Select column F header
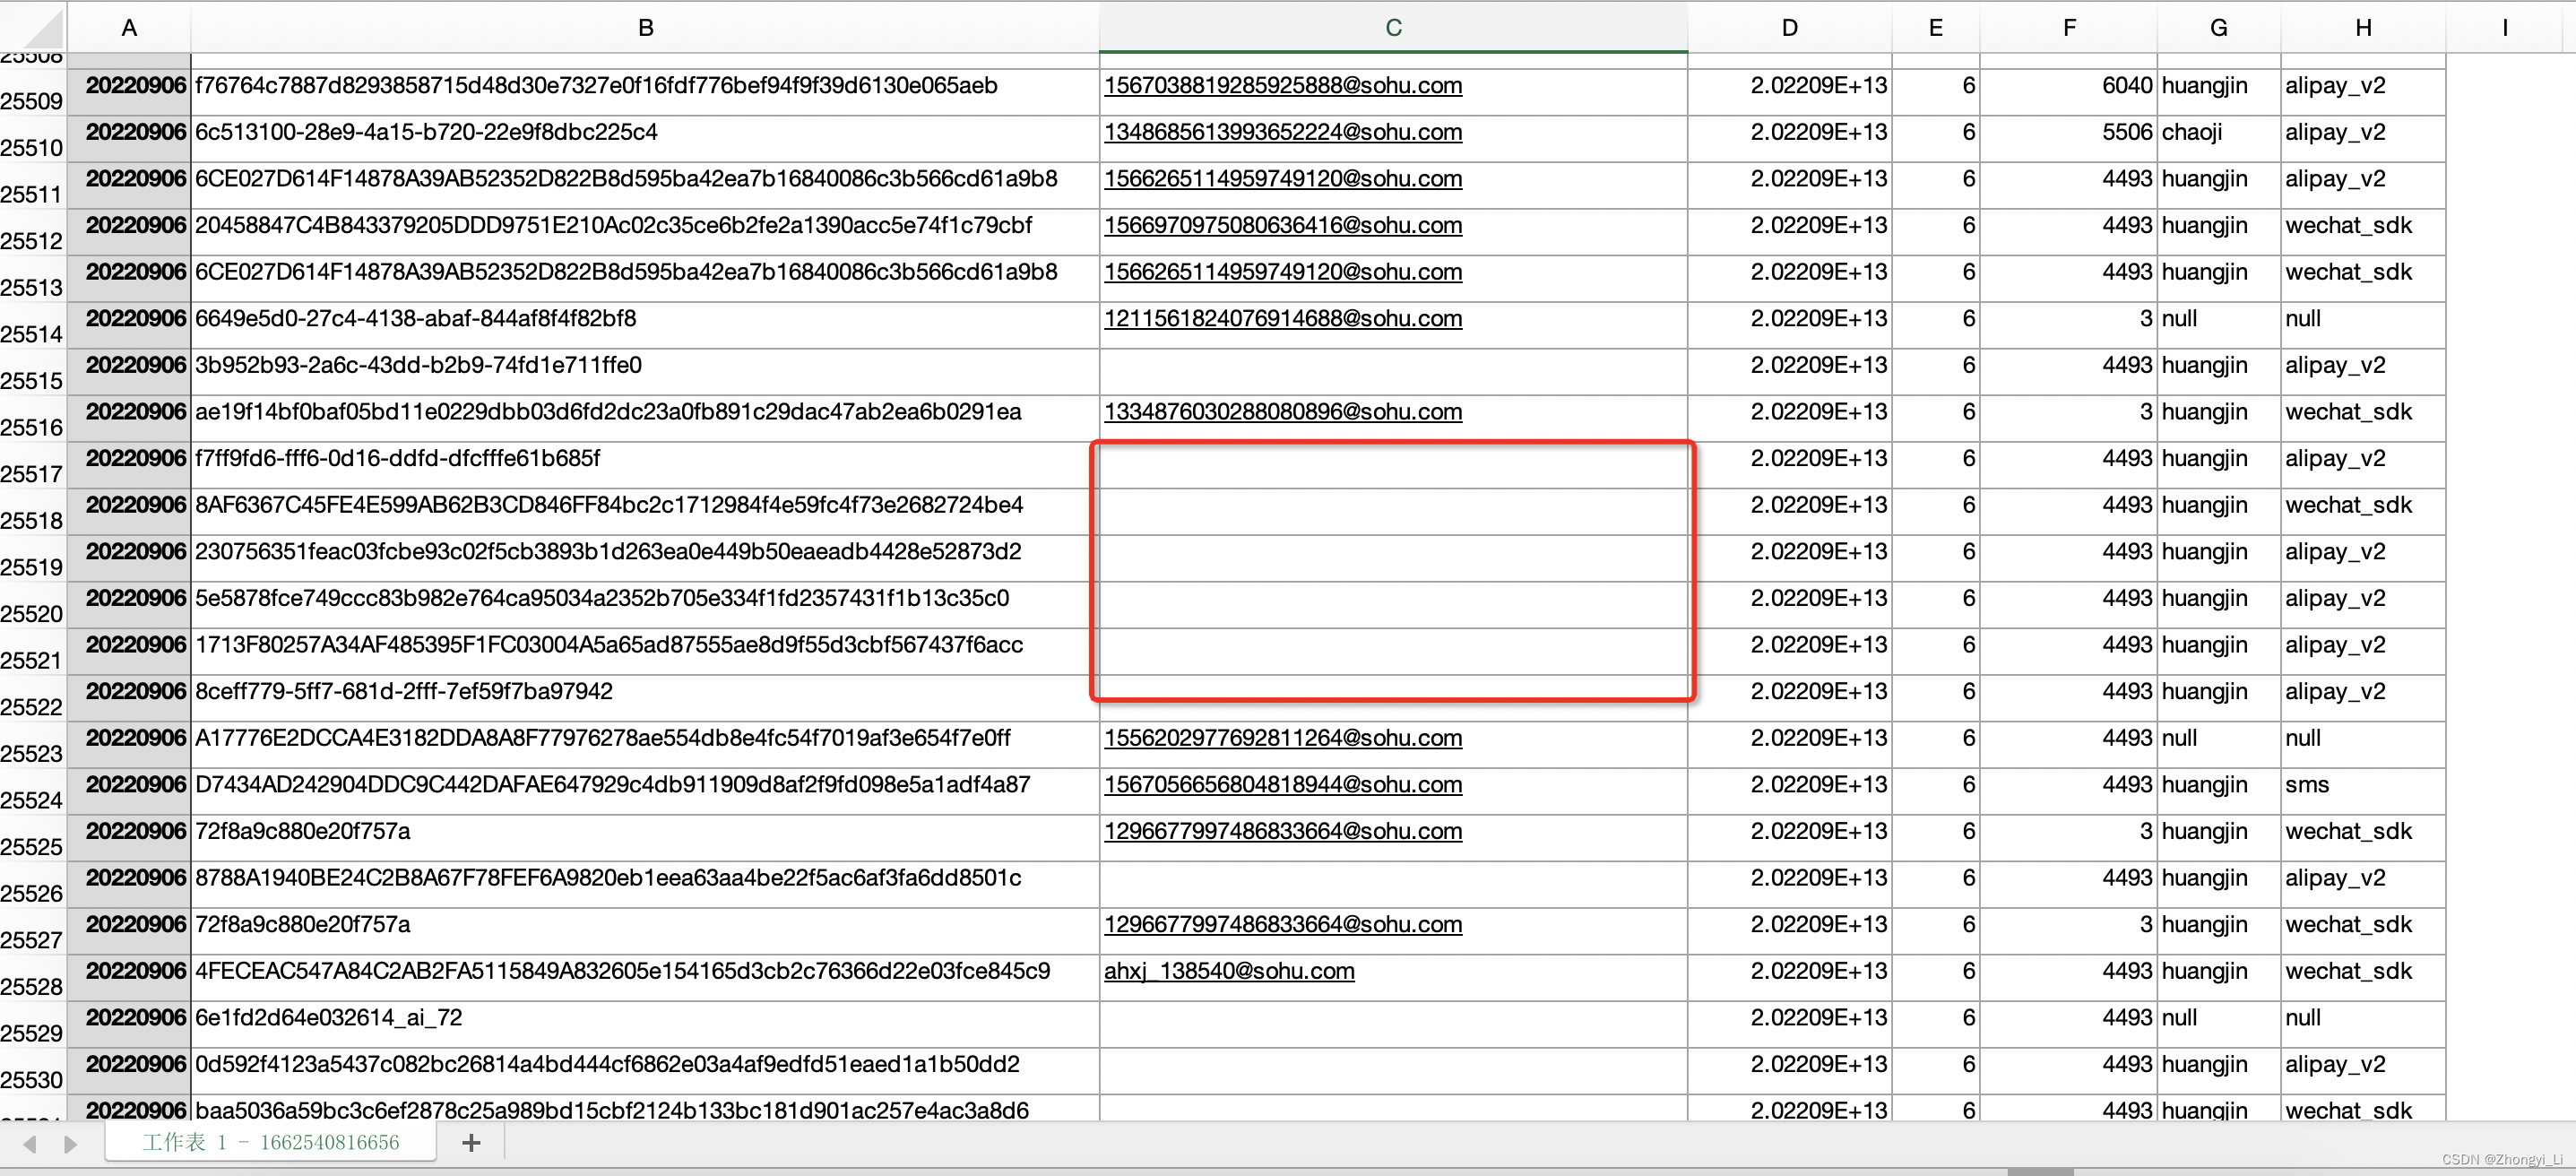Viewport: 2576px width, 1176px height. tap(2069, 28)
